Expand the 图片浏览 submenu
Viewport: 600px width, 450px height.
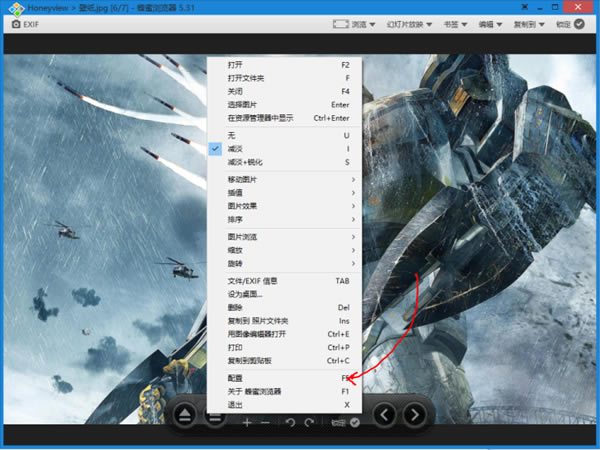click(284, 237)
